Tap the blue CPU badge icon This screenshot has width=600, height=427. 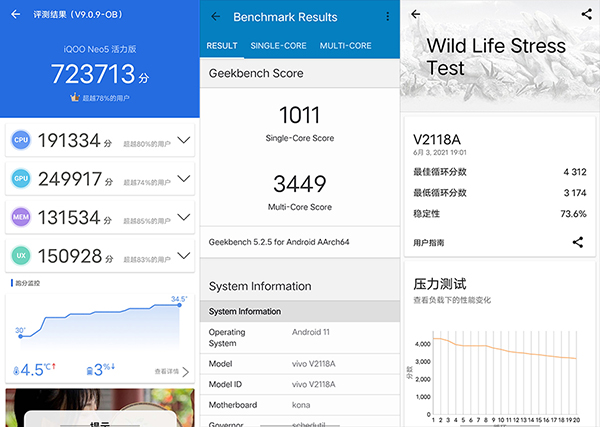pyautogui.click(x=19, y=142)
